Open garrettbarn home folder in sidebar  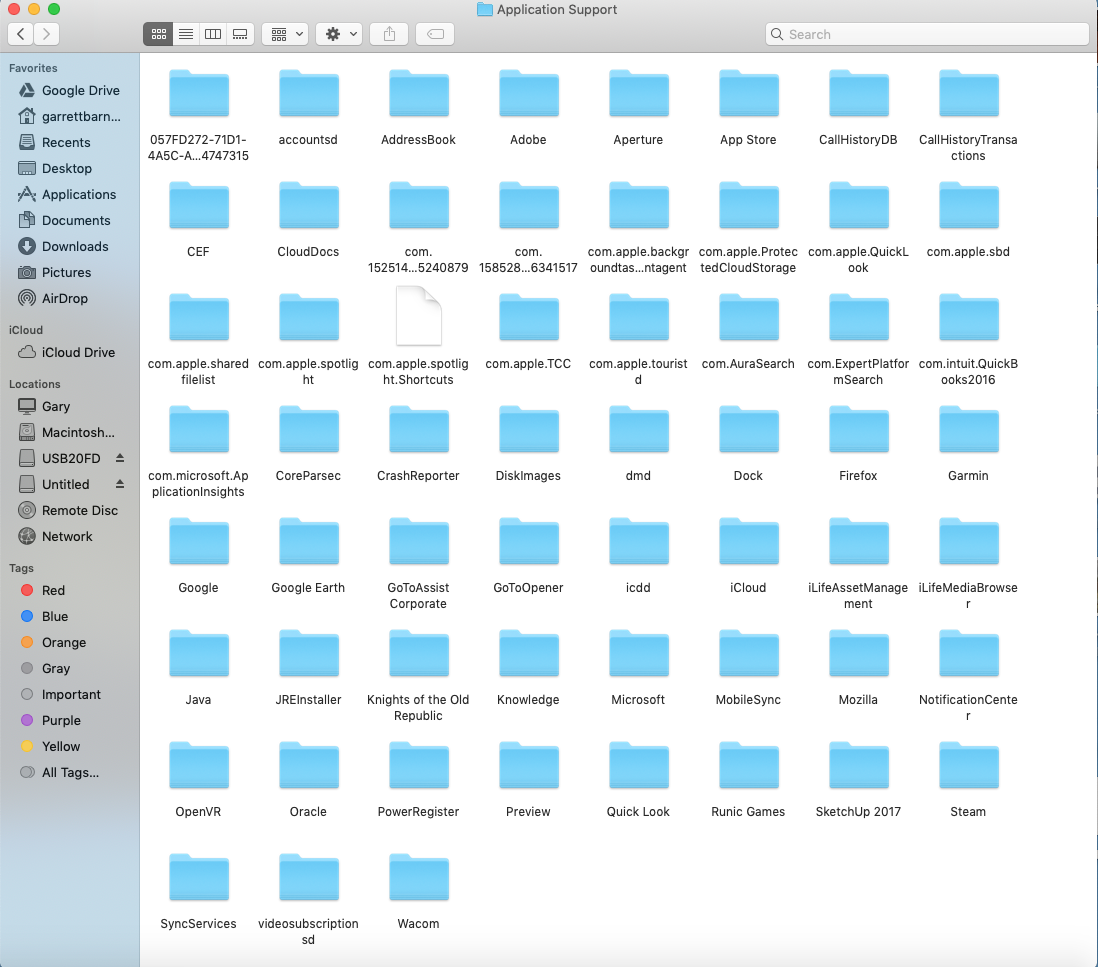69,116
